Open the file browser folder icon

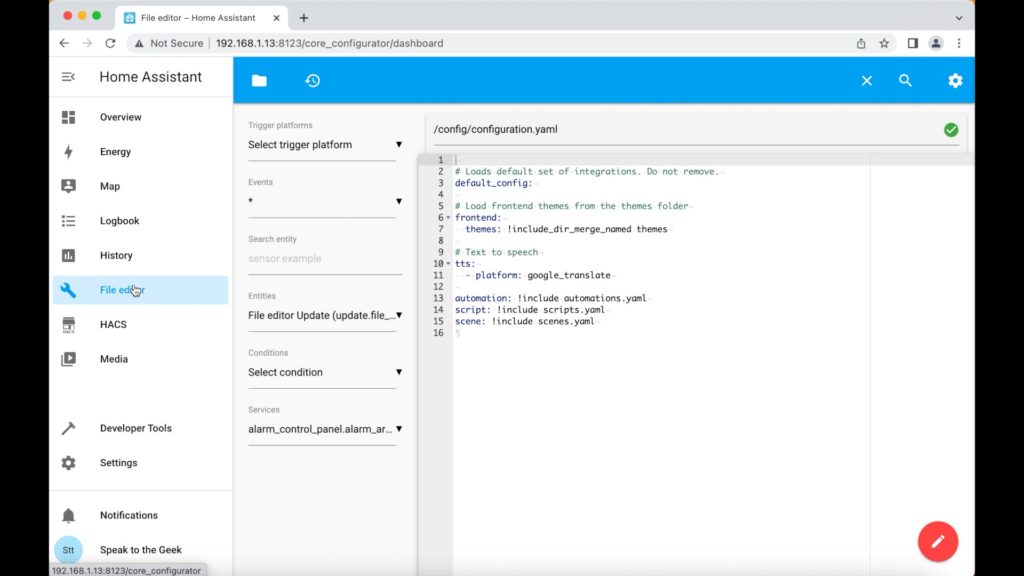click(x=259, y=80)
